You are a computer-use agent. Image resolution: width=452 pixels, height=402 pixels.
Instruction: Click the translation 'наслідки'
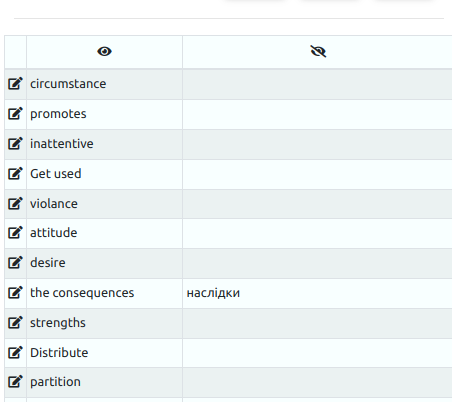213,293
